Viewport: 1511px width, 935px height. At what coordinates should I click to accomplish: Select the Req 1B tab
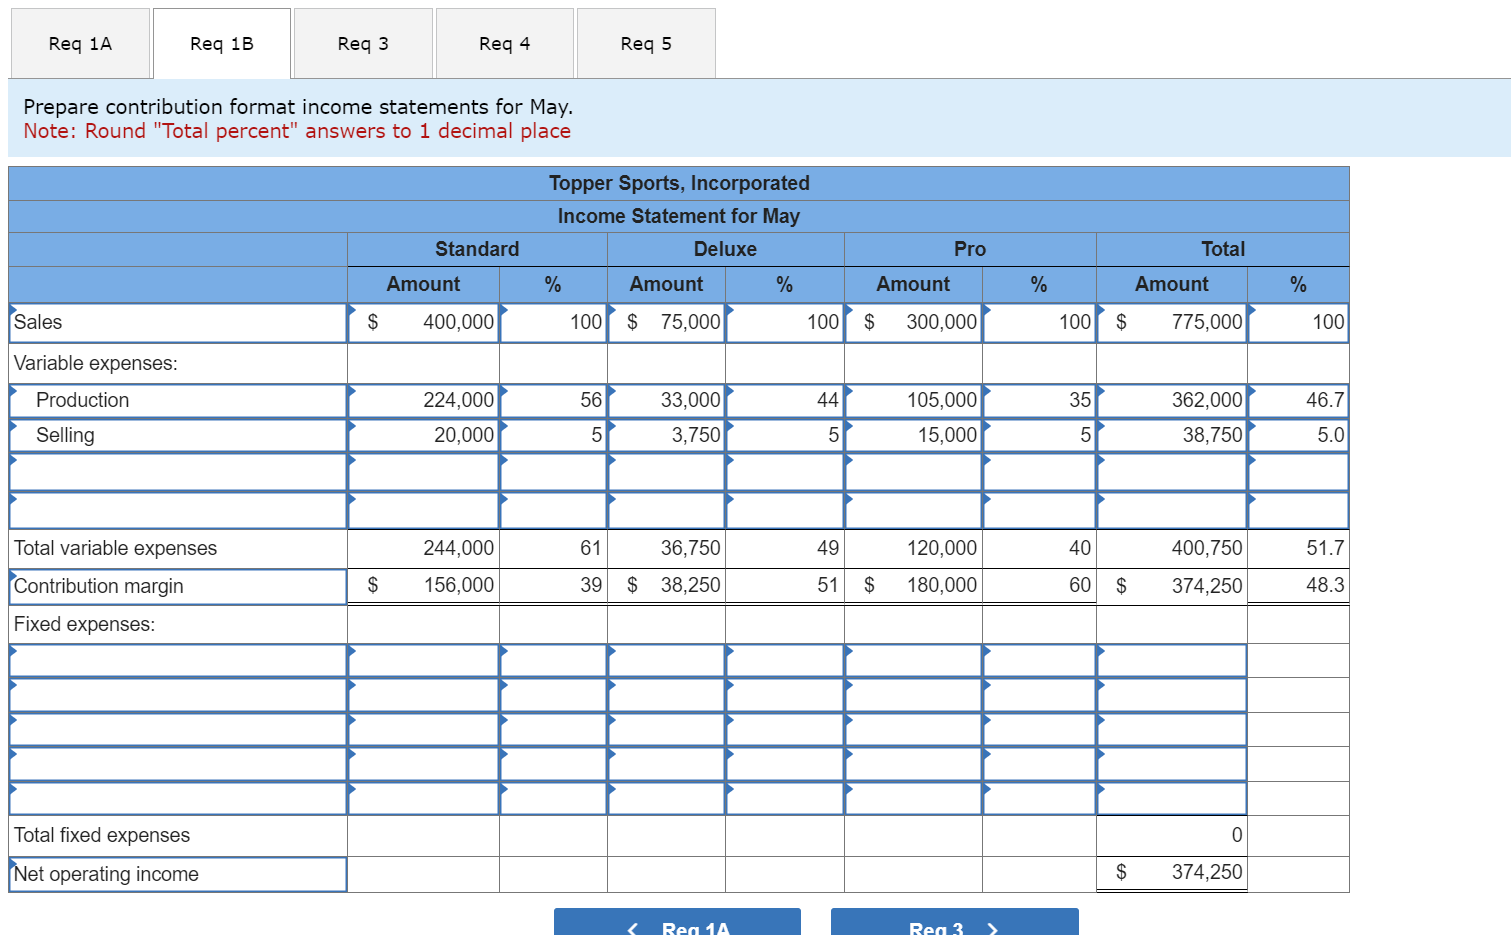[222, 43]
